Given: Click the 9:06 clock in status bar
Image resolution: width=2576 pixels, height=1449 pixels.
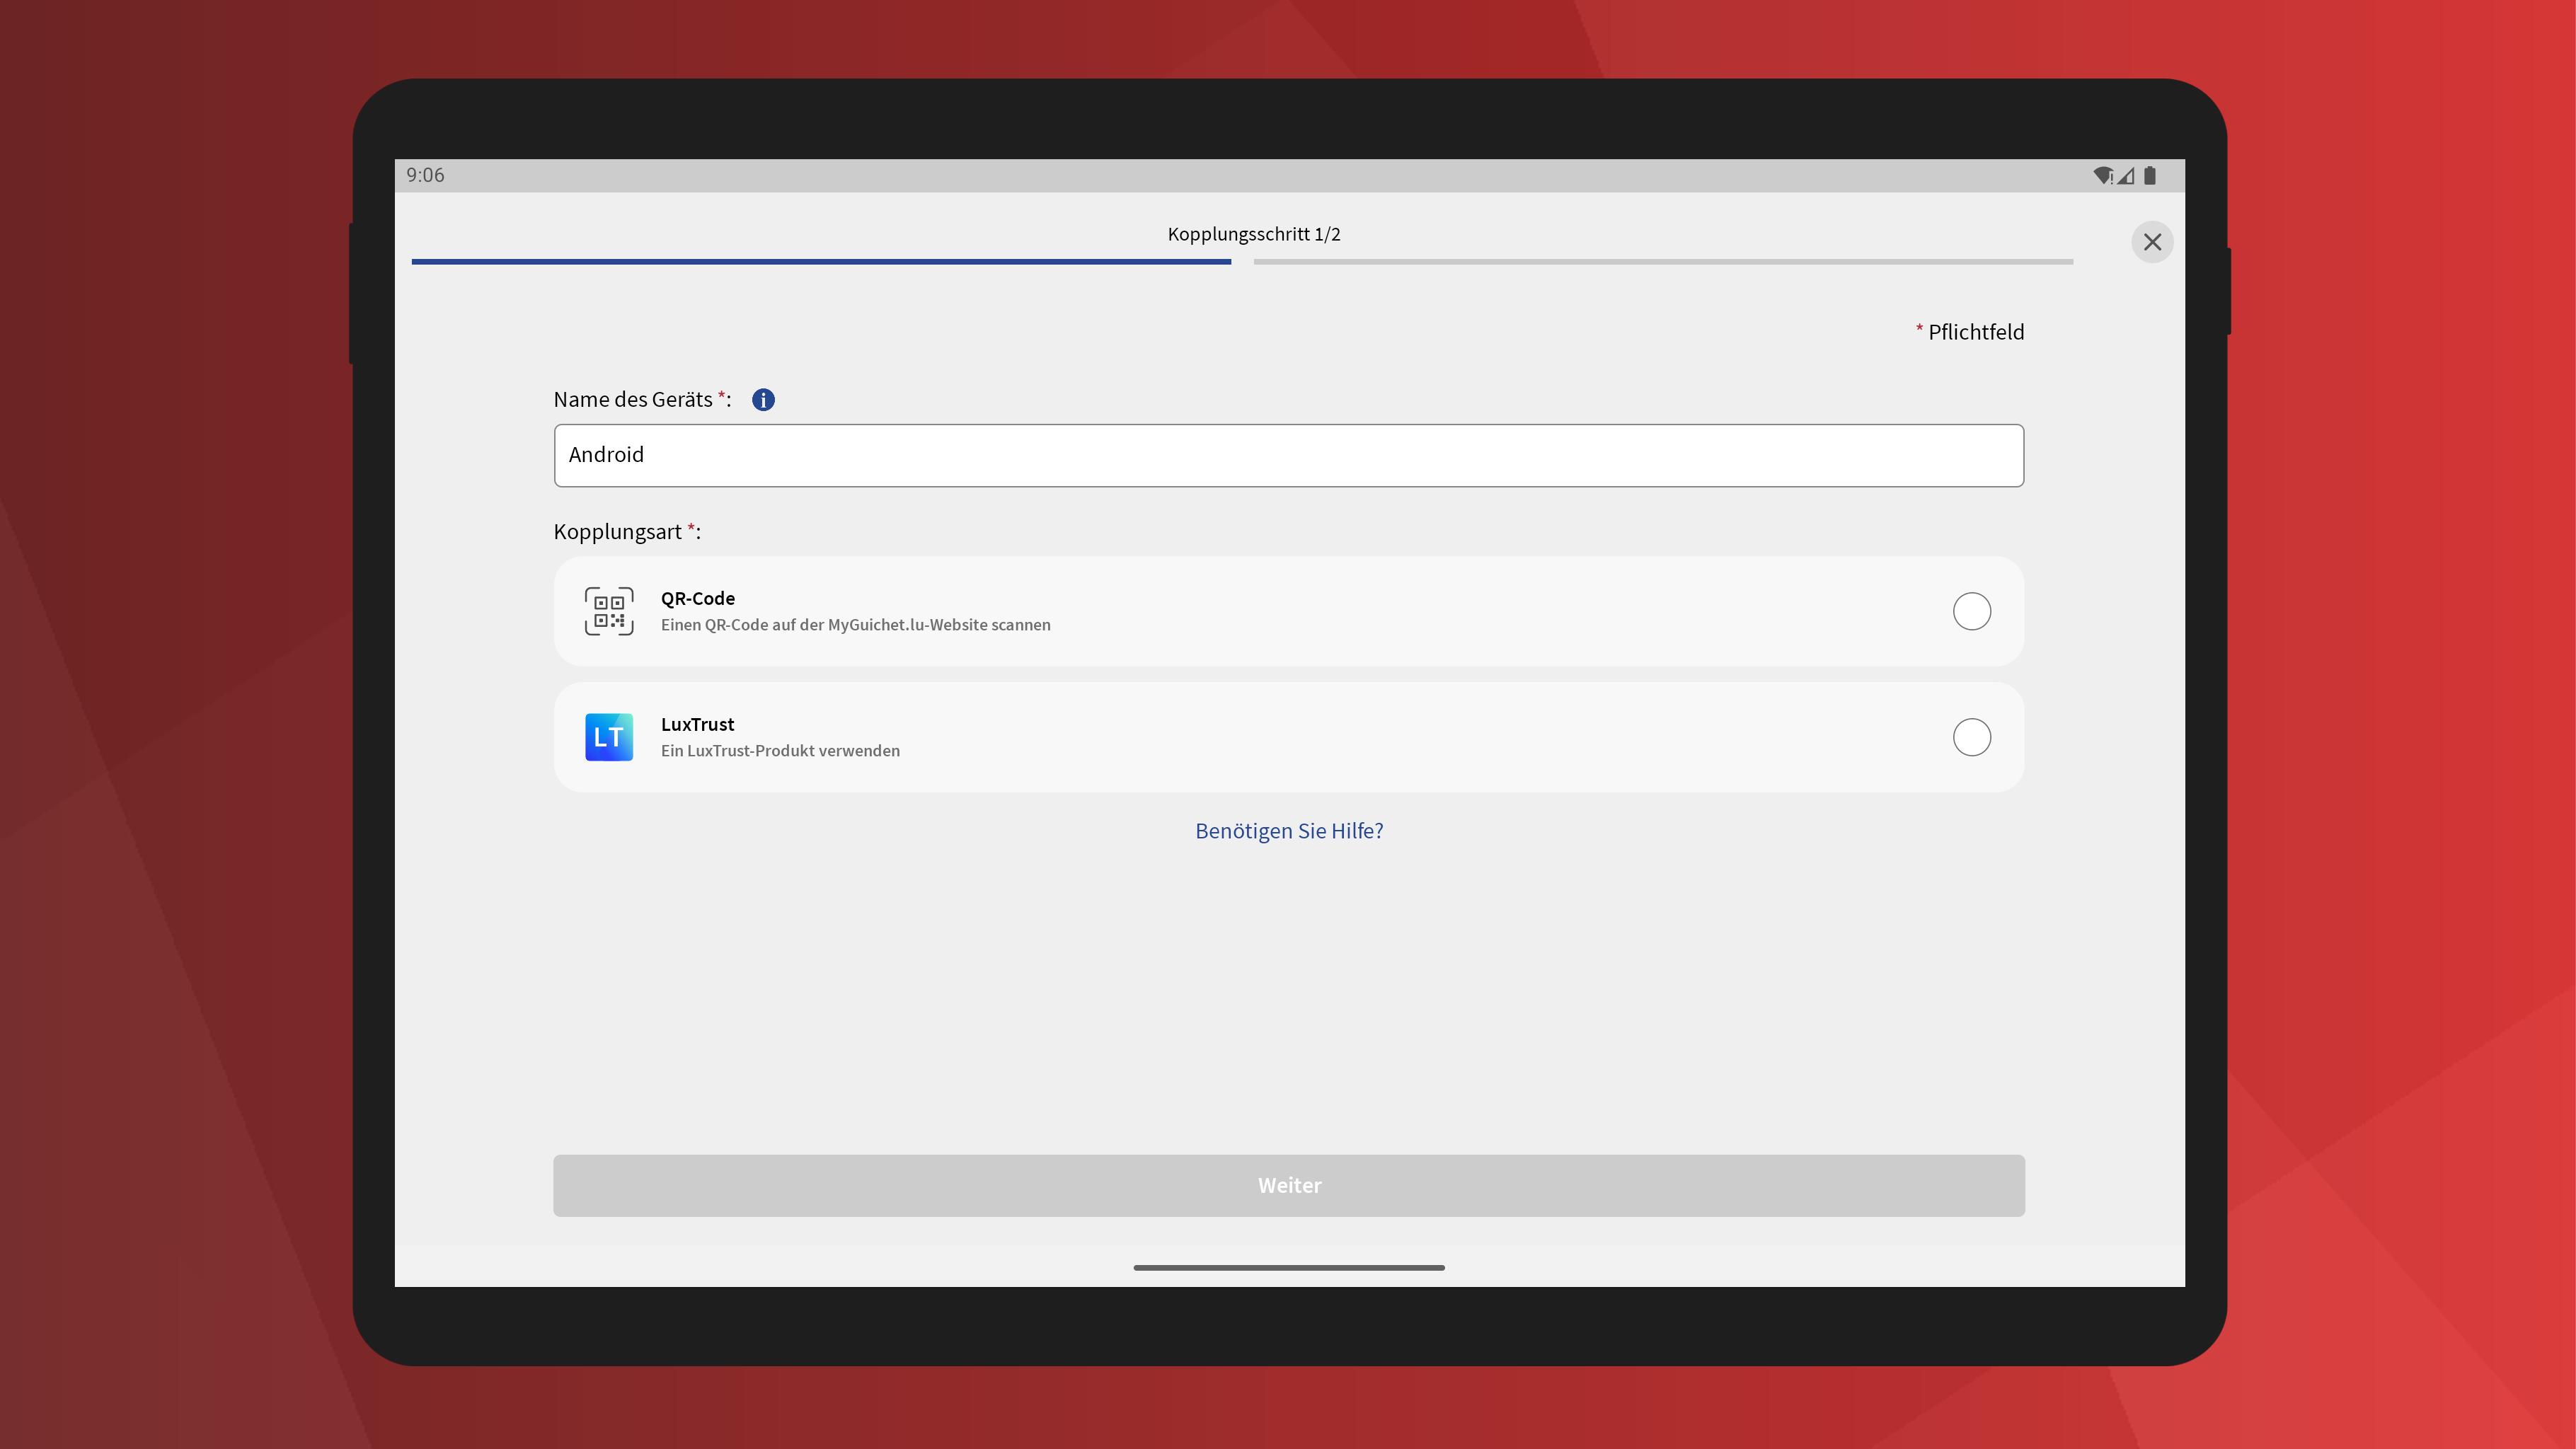Looking at the screenshot, I should coord(425,175).
